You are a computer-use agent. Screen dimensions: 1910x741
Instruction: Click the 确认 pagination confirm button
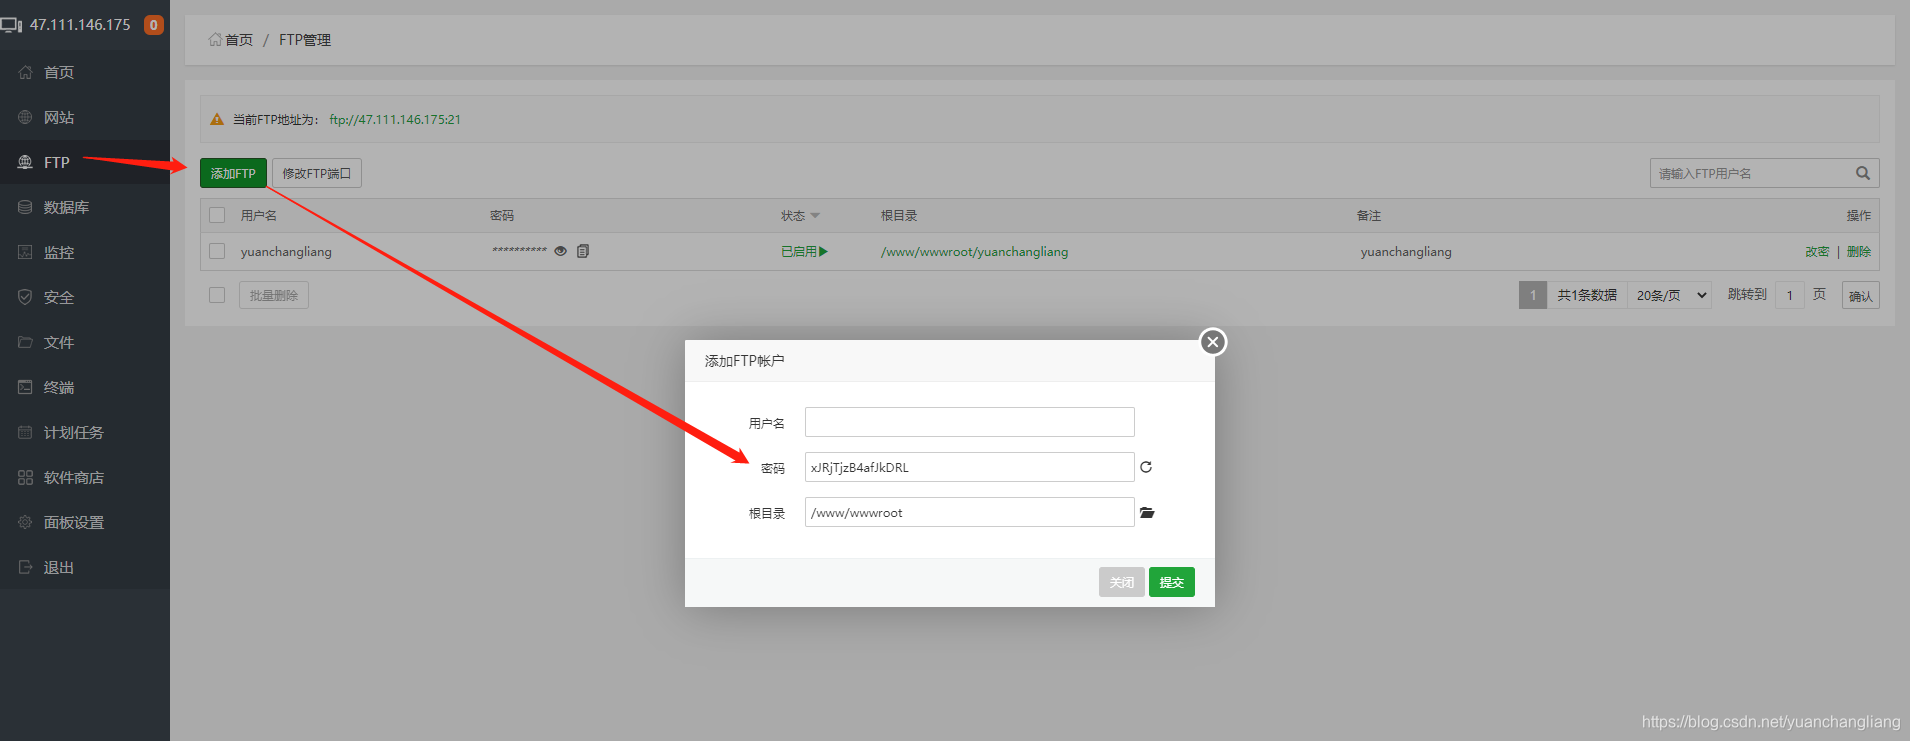pos(1861,295)
